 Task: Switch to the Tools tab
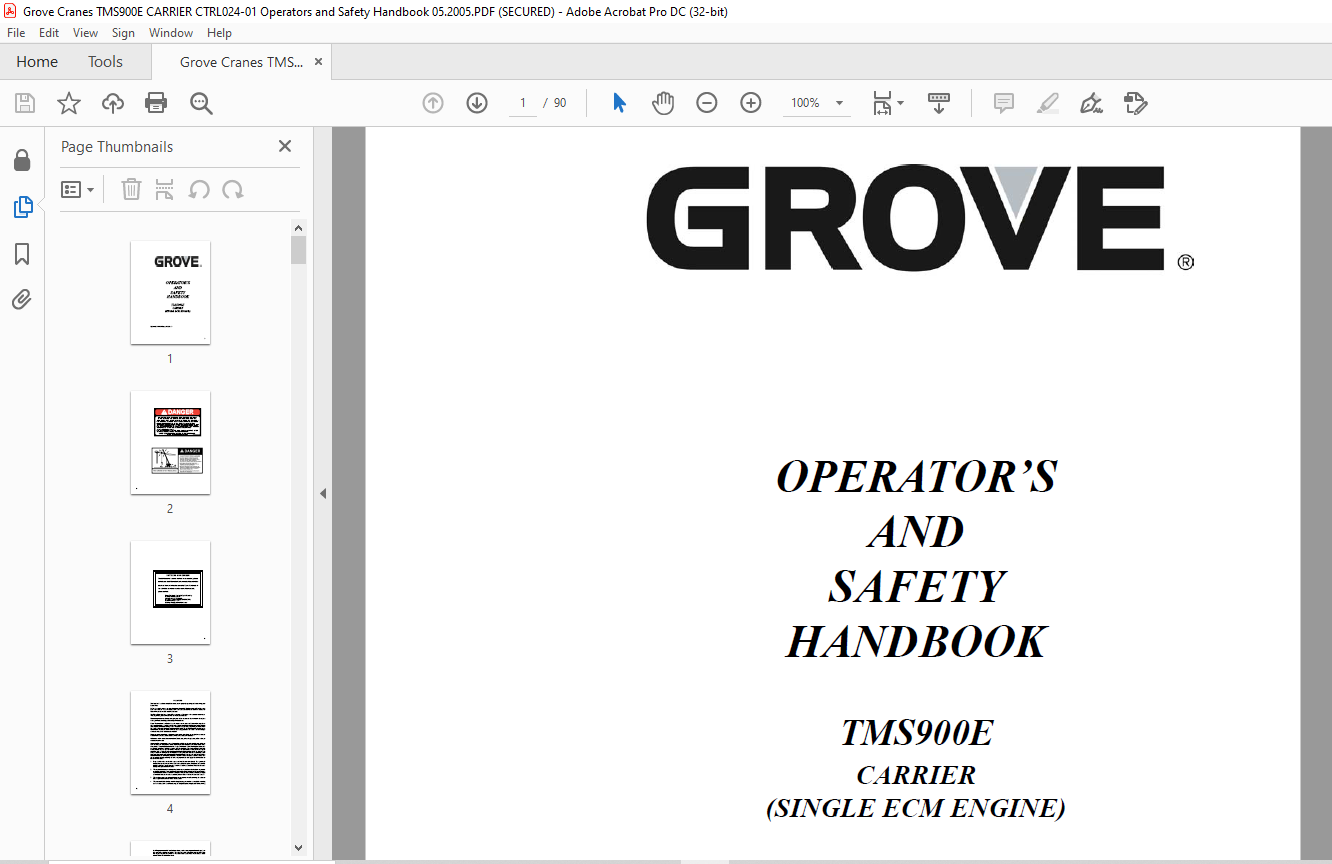(105, 62)
